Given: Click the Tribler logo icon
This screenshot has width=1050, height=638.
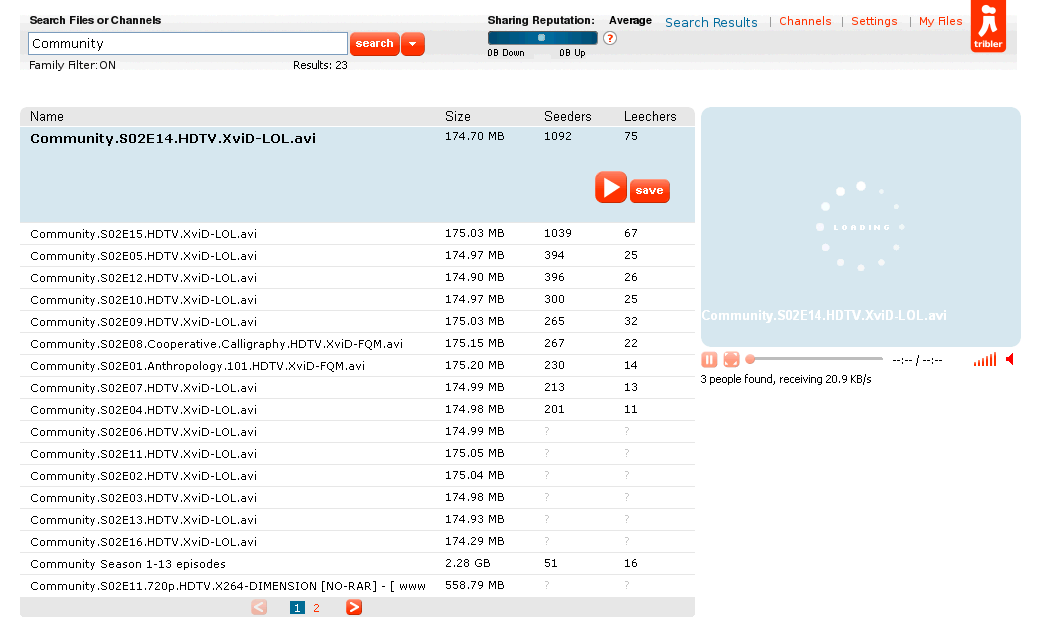Looking at the screenshot, I should click(988, 26).
